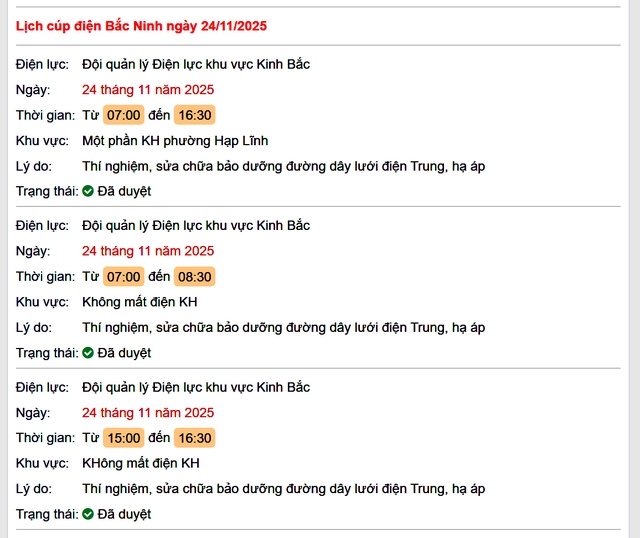
Task: Click the green approved checkmark in the first entry
Action: pyautogui.click(x=88, y=191)
